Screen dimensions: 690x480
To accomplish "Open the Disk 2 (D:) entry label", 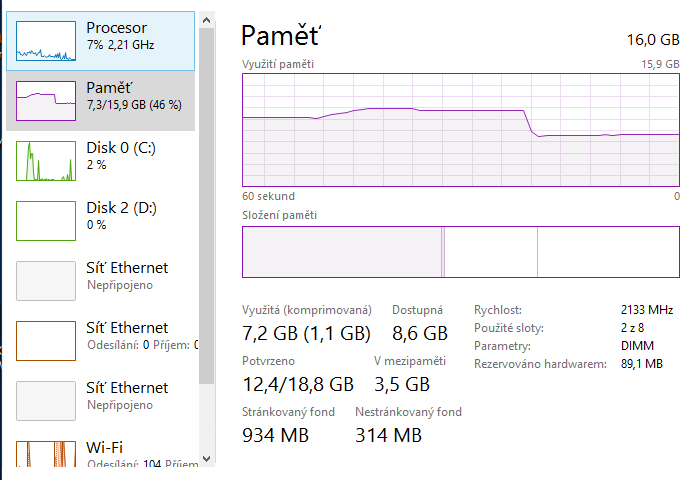I will pyautogui.click(x=123, y=208).
